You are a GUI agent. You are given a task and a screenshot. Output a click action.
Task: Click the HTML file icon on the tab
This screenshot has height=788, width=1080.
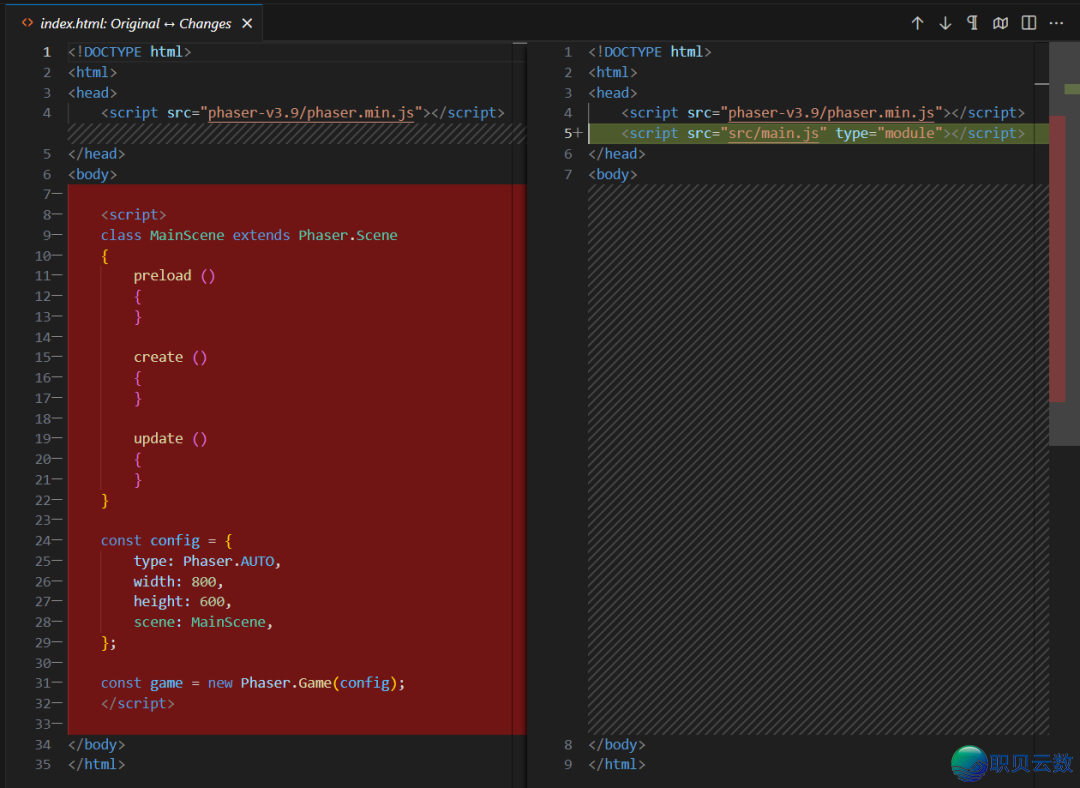[x=27, y=23]
